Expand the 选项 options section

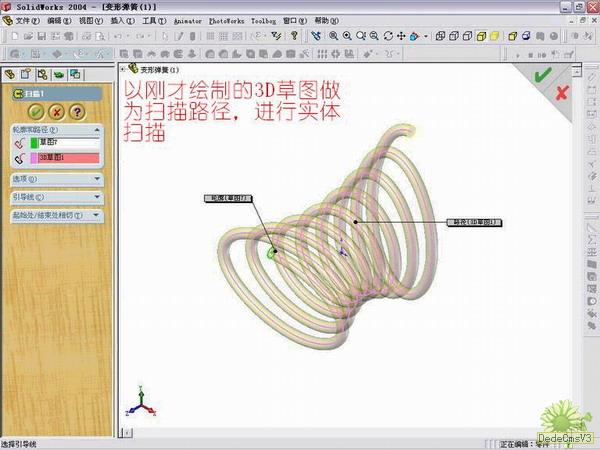click(55, 179)
